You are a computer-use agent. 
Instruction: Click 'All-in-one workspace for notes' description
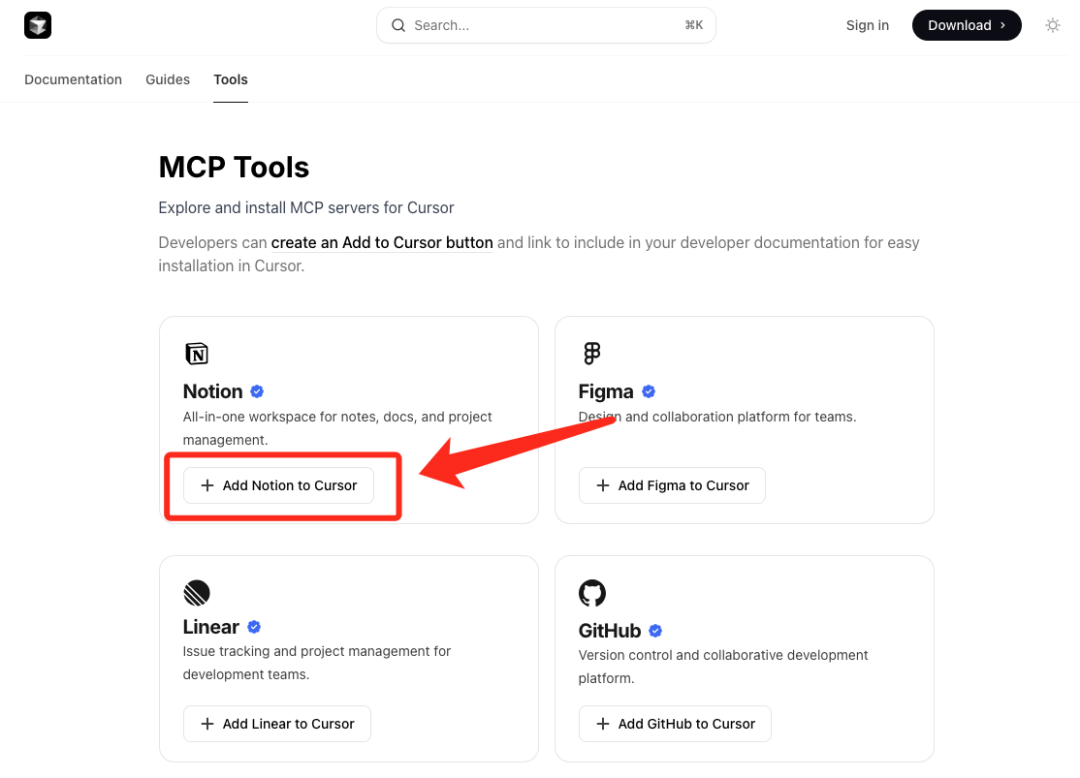pos(338,428)
